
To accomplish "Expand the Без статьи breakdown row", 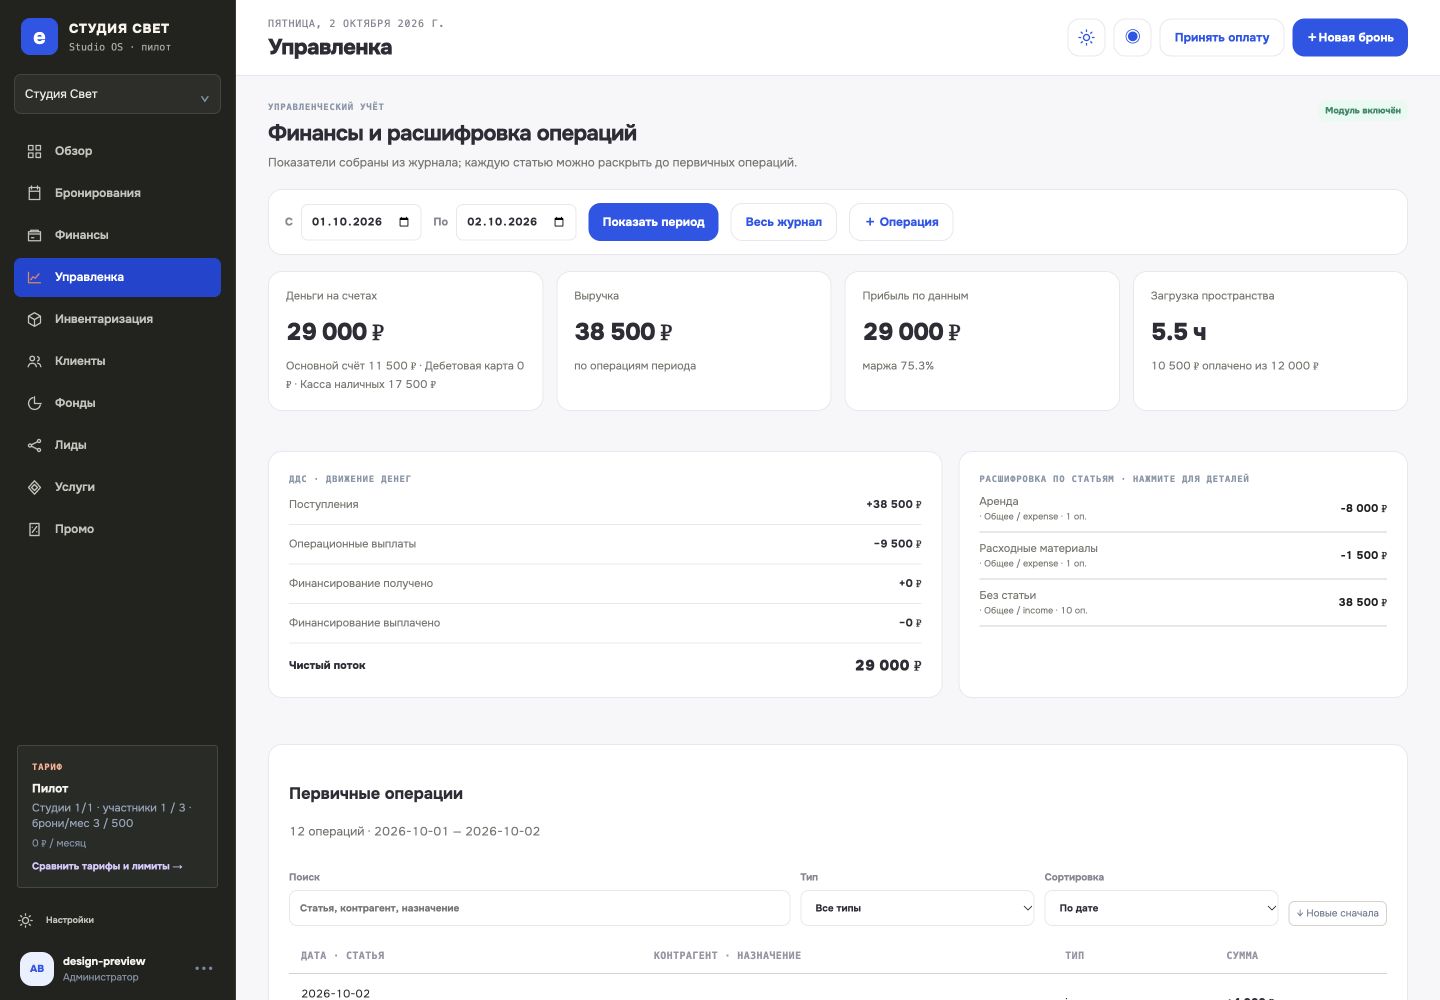I will click(1183, 603).
